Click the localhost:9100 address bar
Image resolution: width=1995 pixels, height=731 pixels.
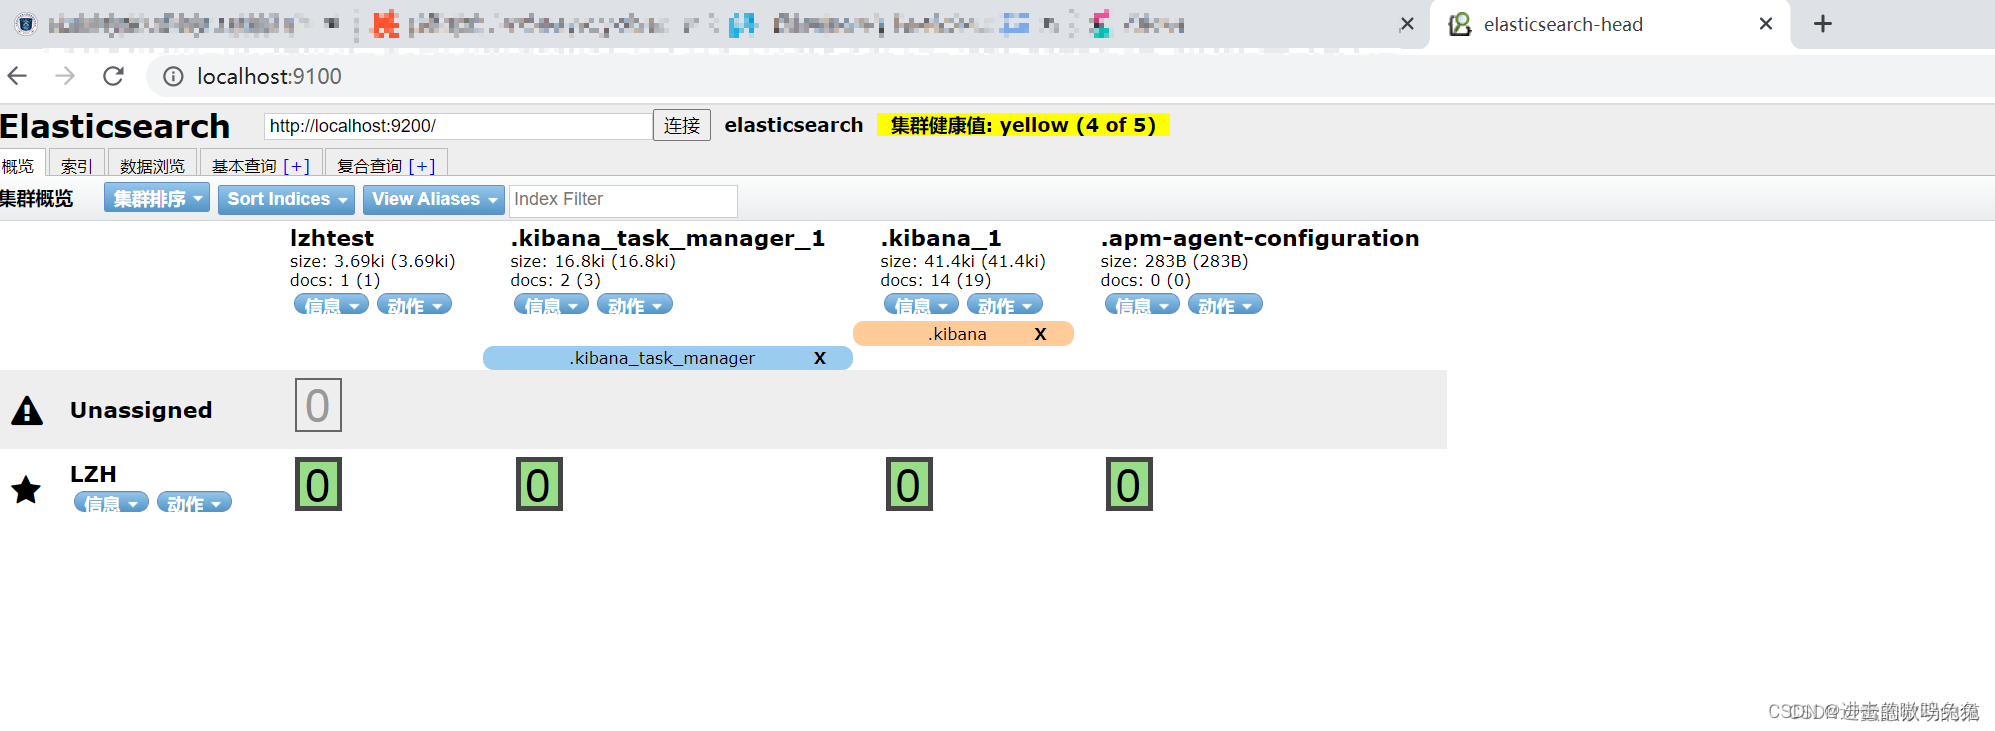tap(1069, 76)
